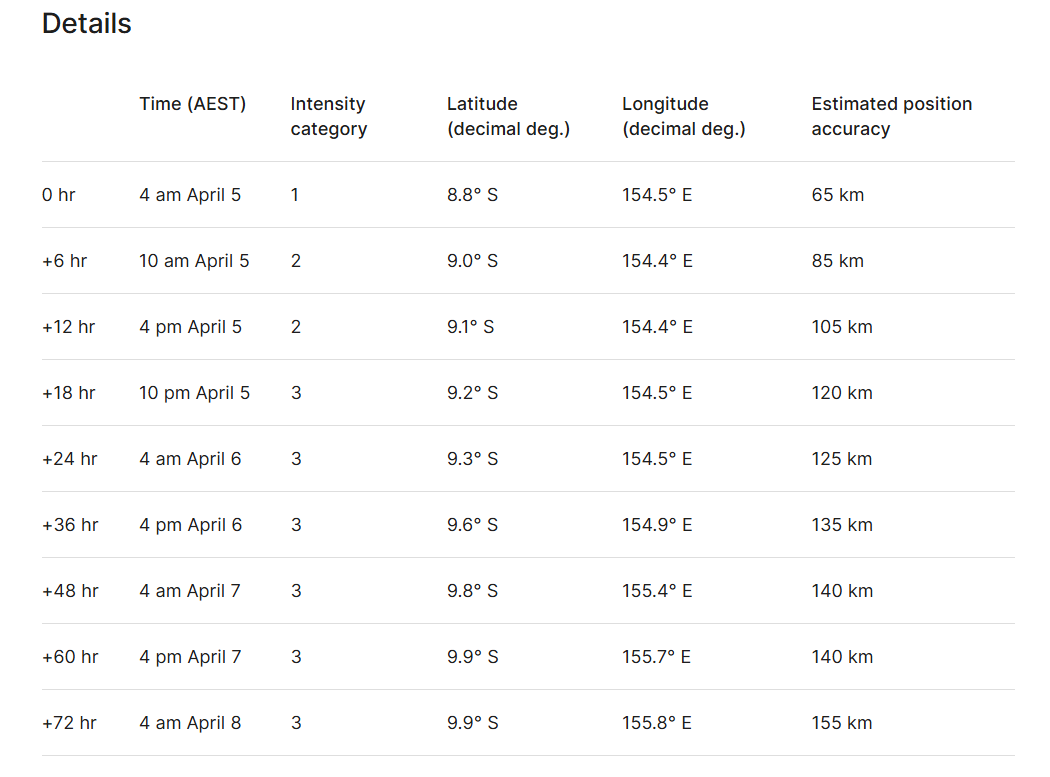Image resolution: width=1050 pixels, height=777 pixels.
Task: Click the Details heading
Action: coord(87,24)
